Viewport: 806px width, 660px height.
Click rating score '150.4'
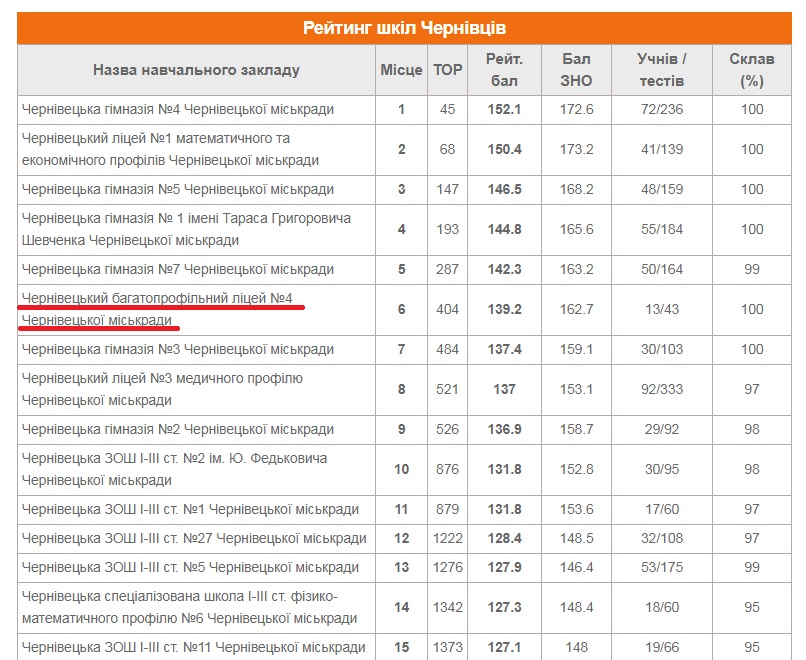(x=504, y=150)
